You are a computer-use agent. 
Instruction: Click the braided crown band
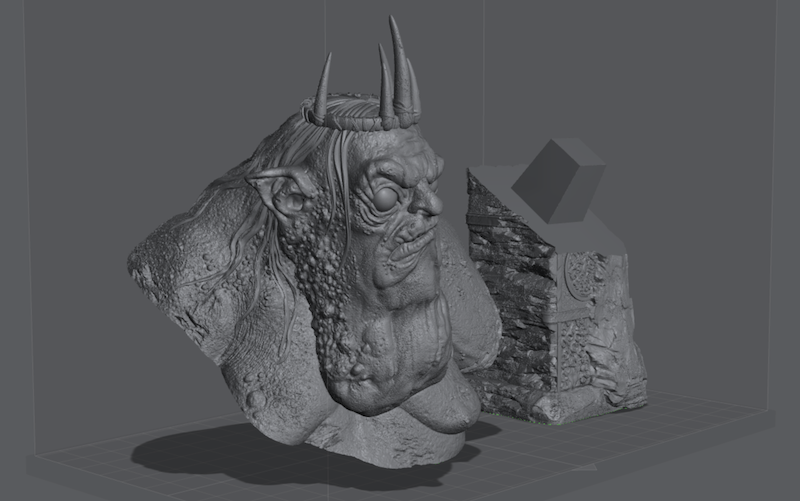pos(355,122)
